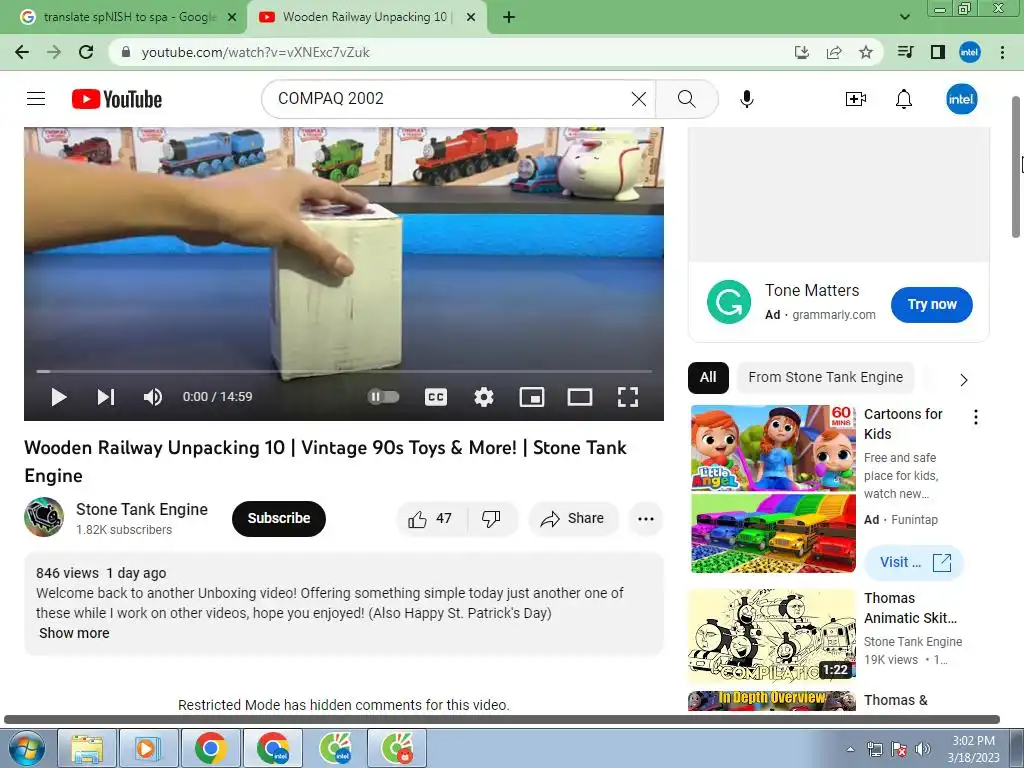Open the Windows Start menu
1024x768 pixels.
(26, 748)
